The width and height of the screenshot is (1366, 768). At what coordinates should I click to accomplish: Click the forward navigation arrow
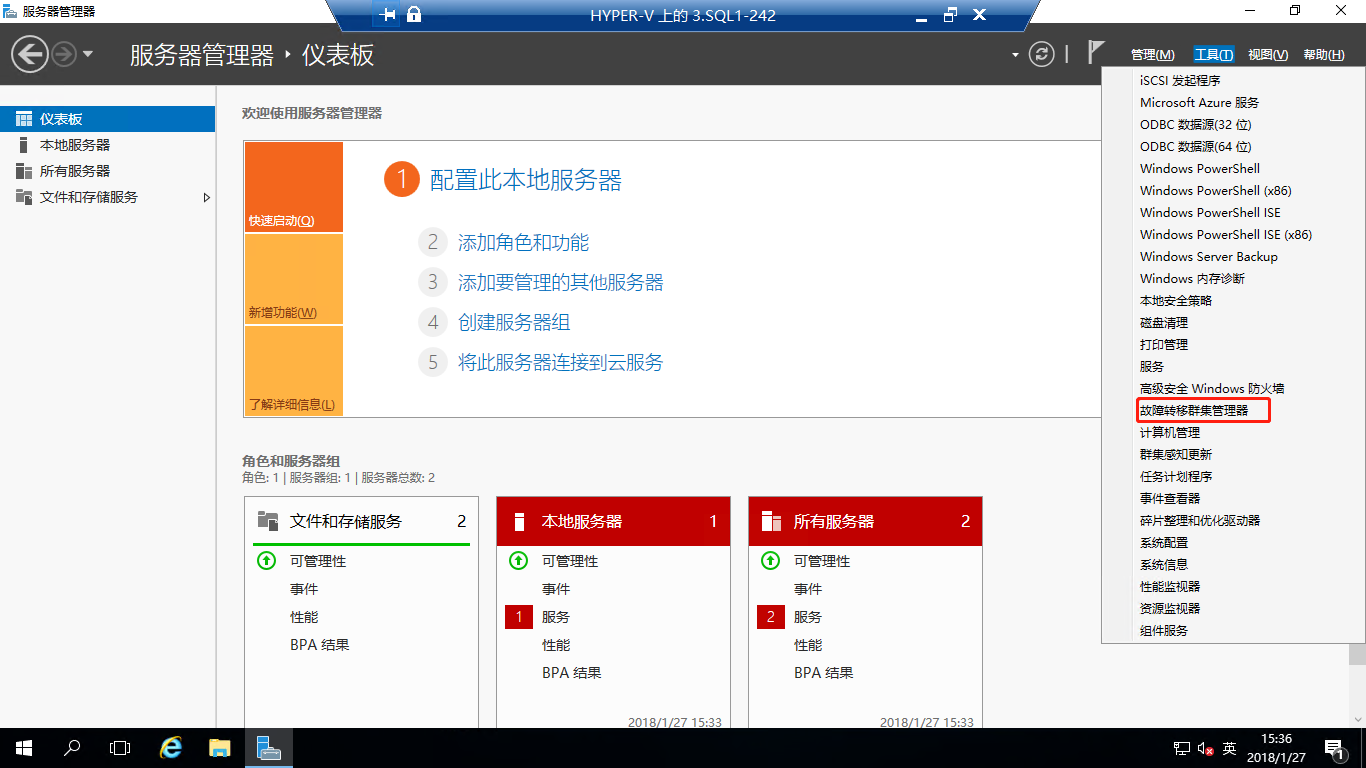(64, 54)
